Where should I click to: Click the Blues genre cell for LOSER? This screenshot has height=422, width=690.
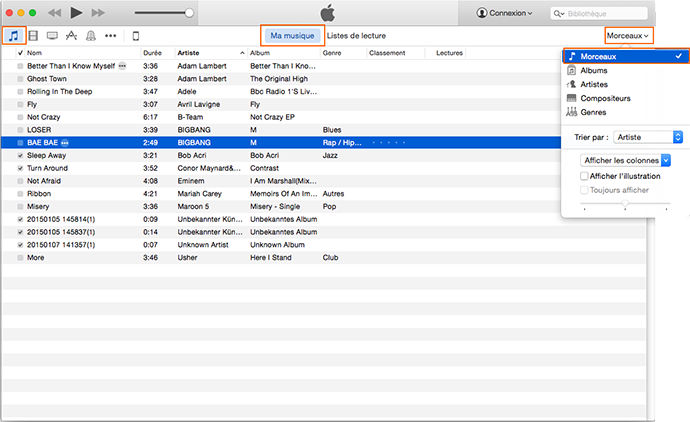coord(332,130)
